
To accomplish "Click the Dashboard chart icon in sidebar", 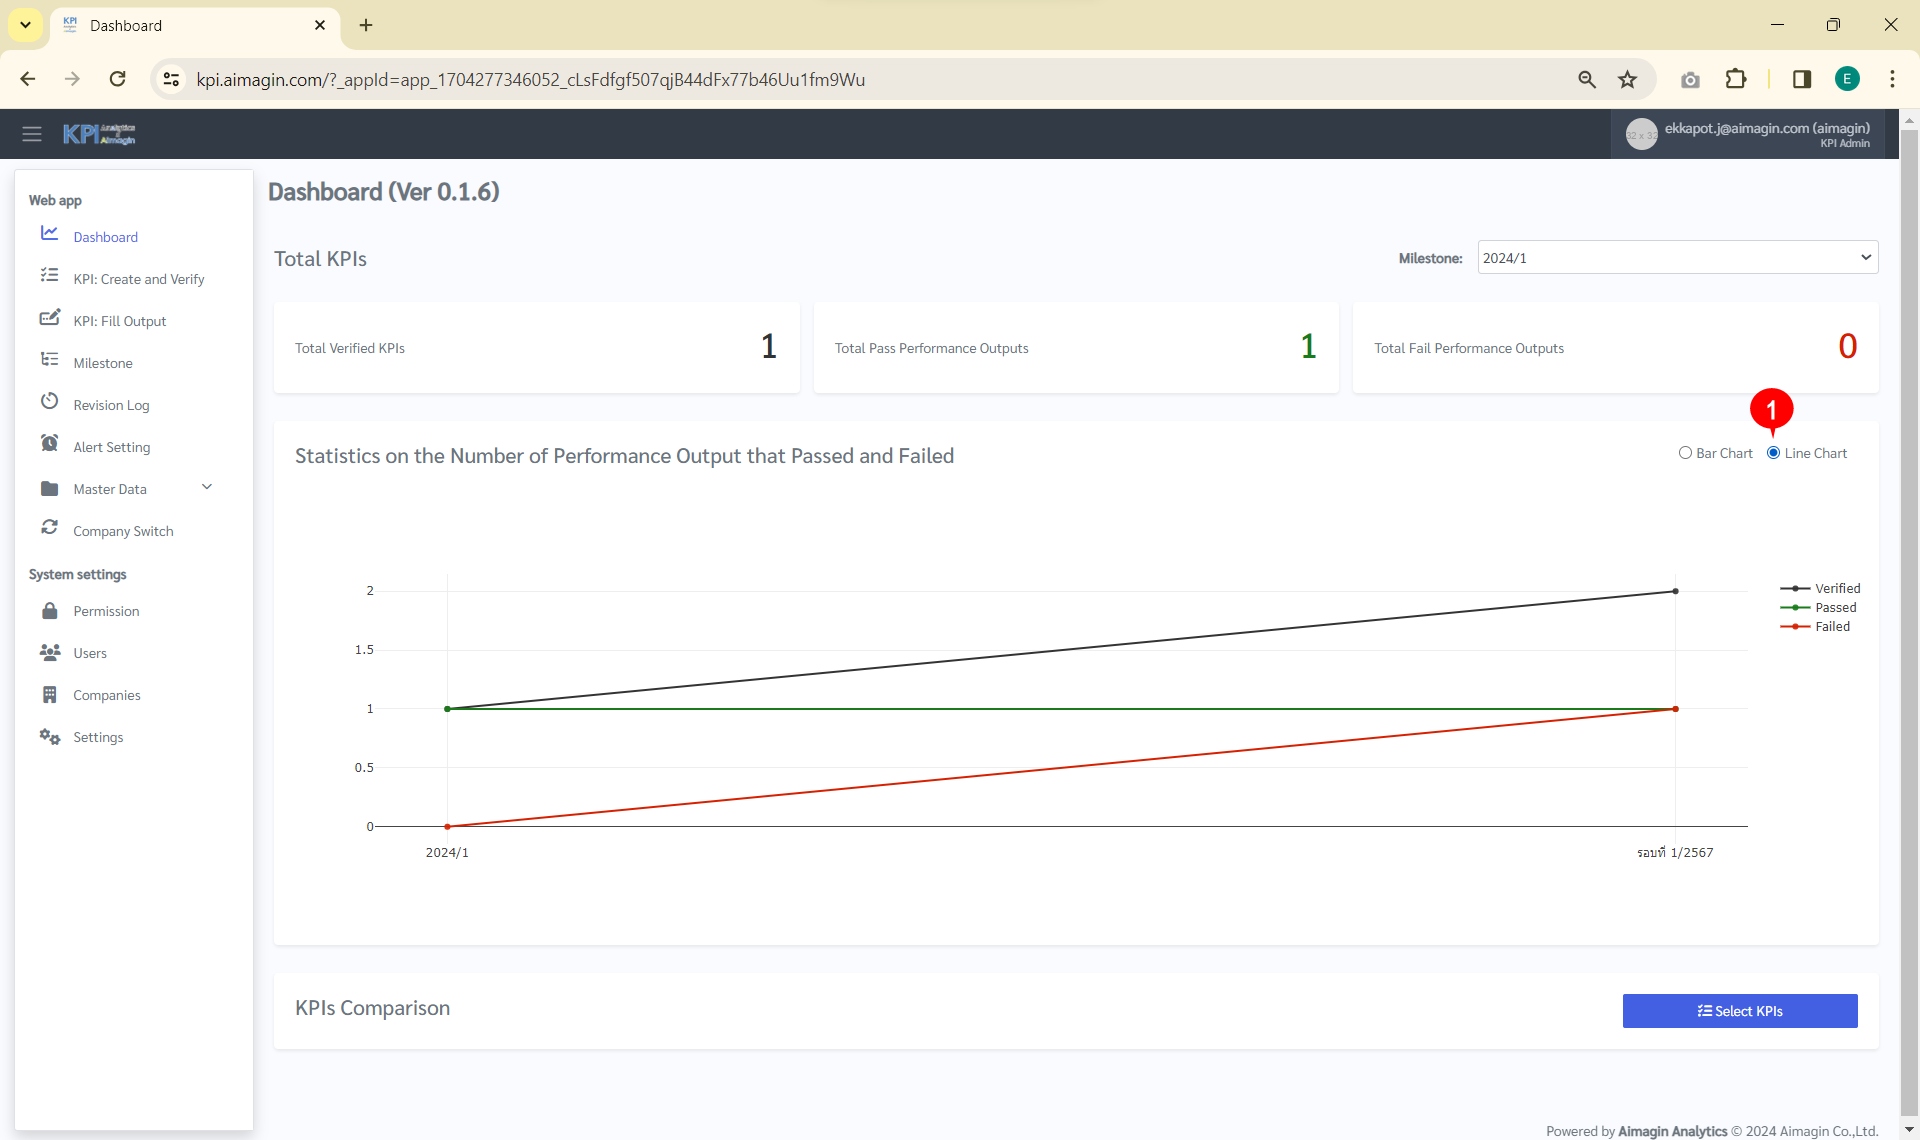I will point(49,233).
